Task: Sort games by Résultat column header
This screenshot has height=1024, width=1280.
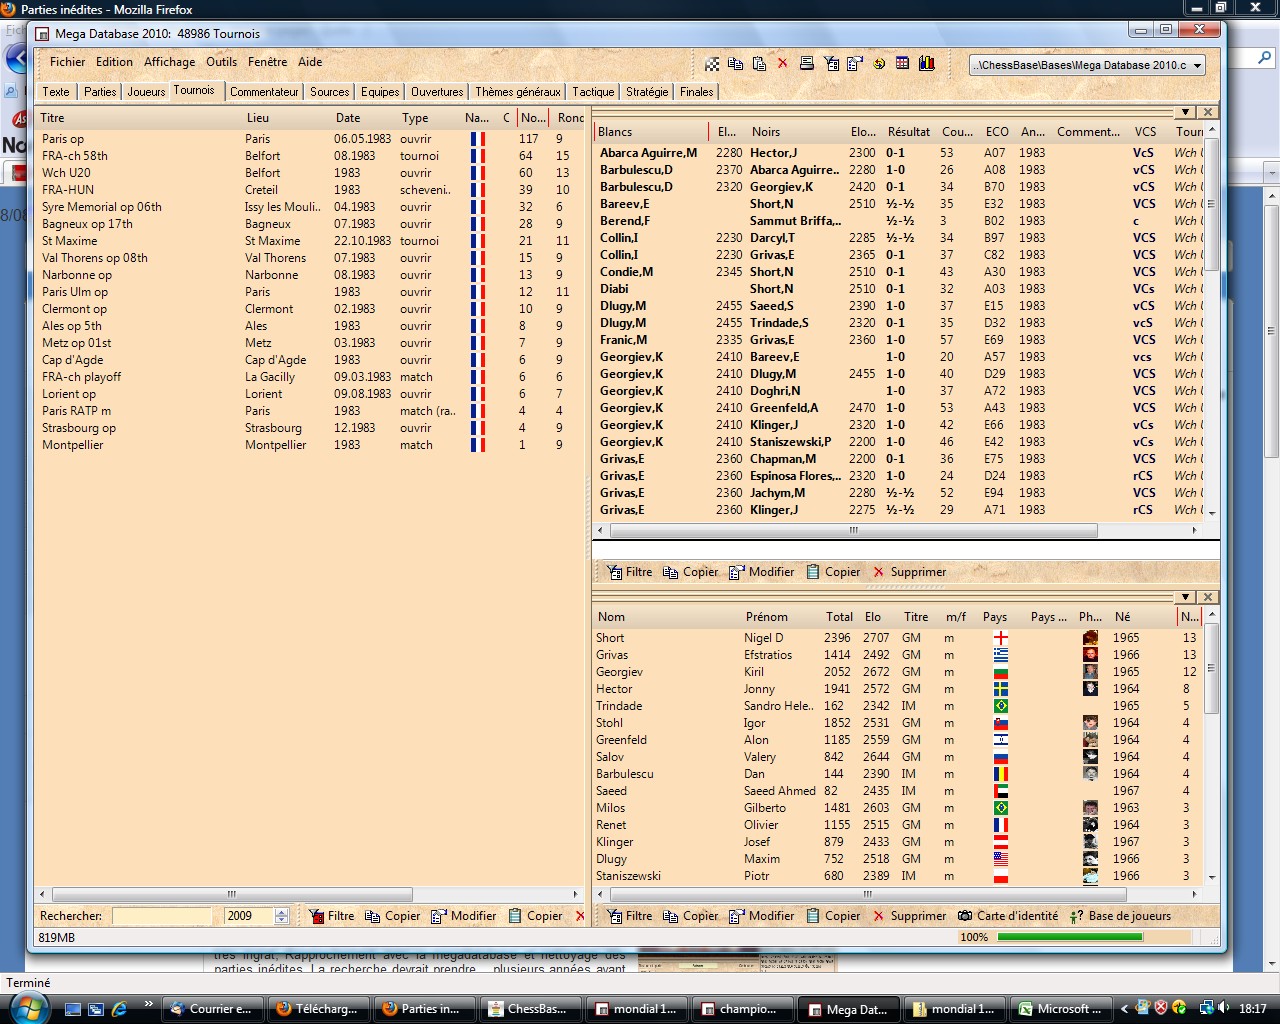Action: coord(909,132)
